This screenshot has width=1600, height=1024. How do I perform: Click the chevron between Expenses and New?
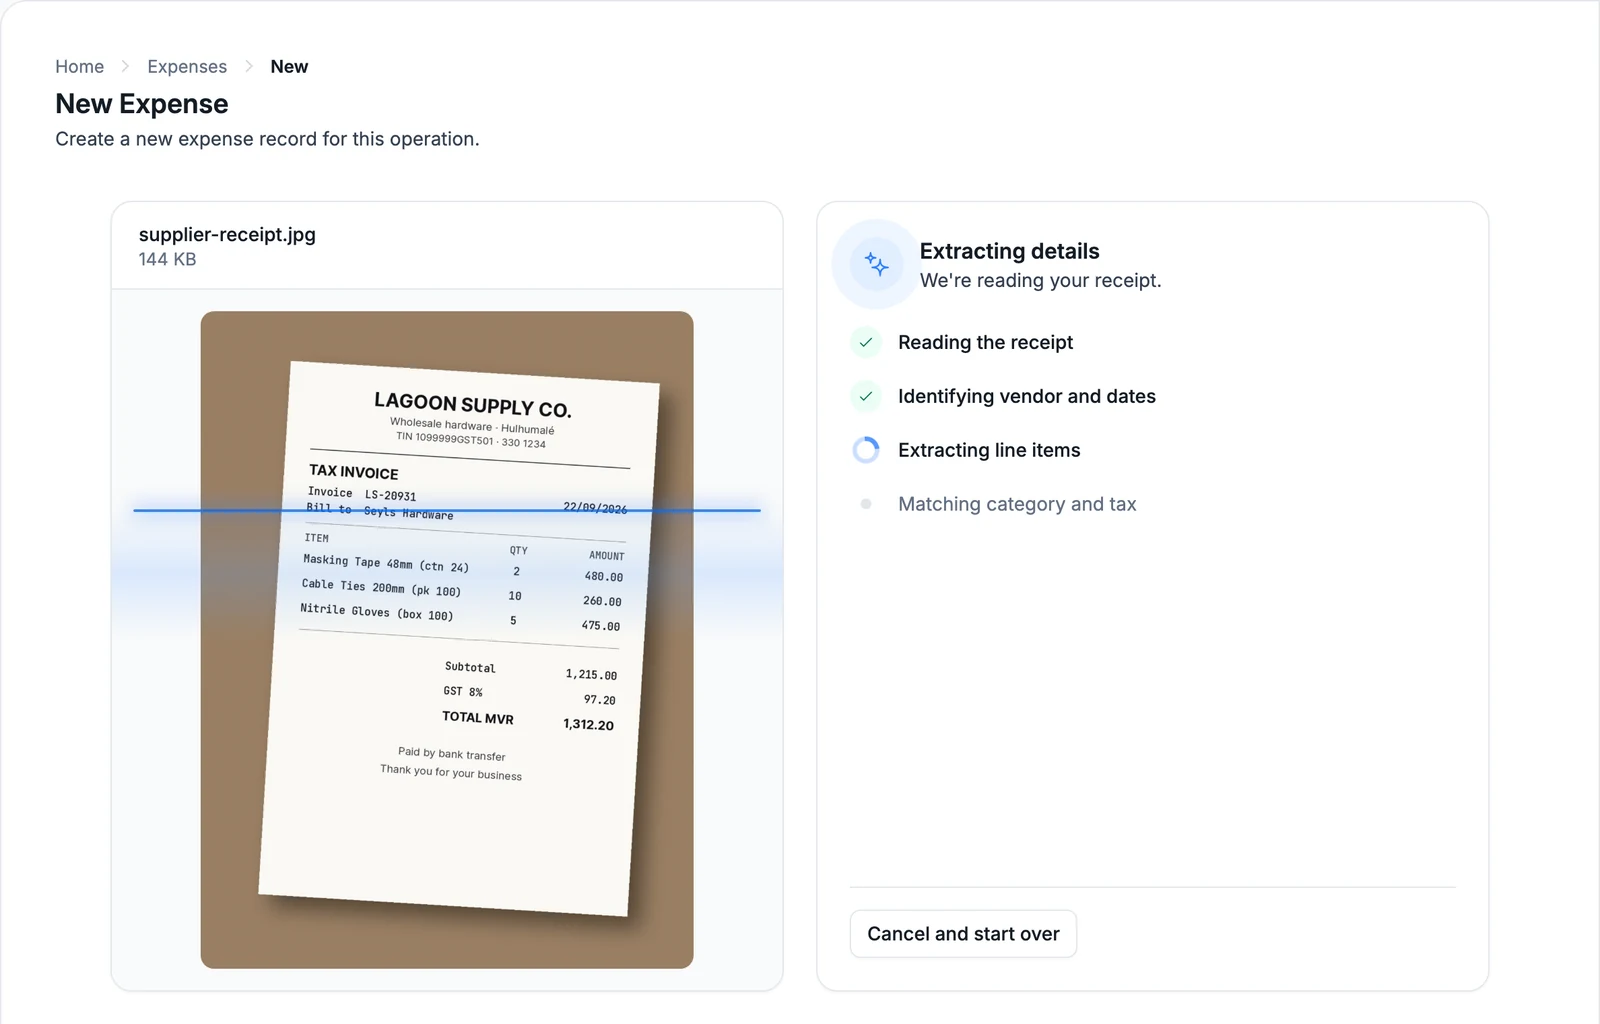(249, 66)
